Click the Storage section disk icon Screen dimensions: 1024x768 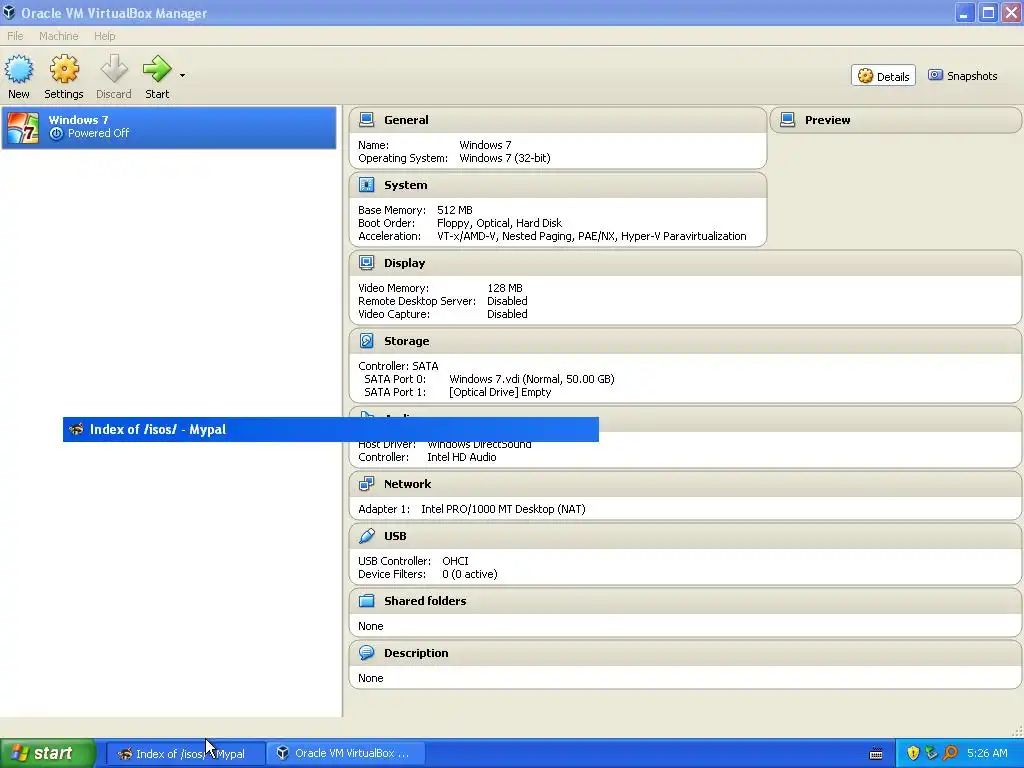[x=366, y=341]
